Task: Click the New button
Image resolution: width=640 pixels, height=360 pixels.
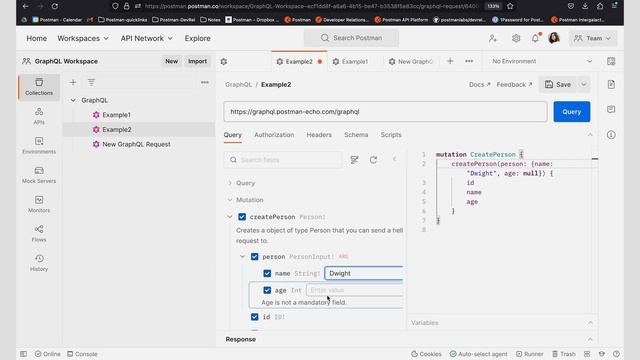Action: [171, 61]
